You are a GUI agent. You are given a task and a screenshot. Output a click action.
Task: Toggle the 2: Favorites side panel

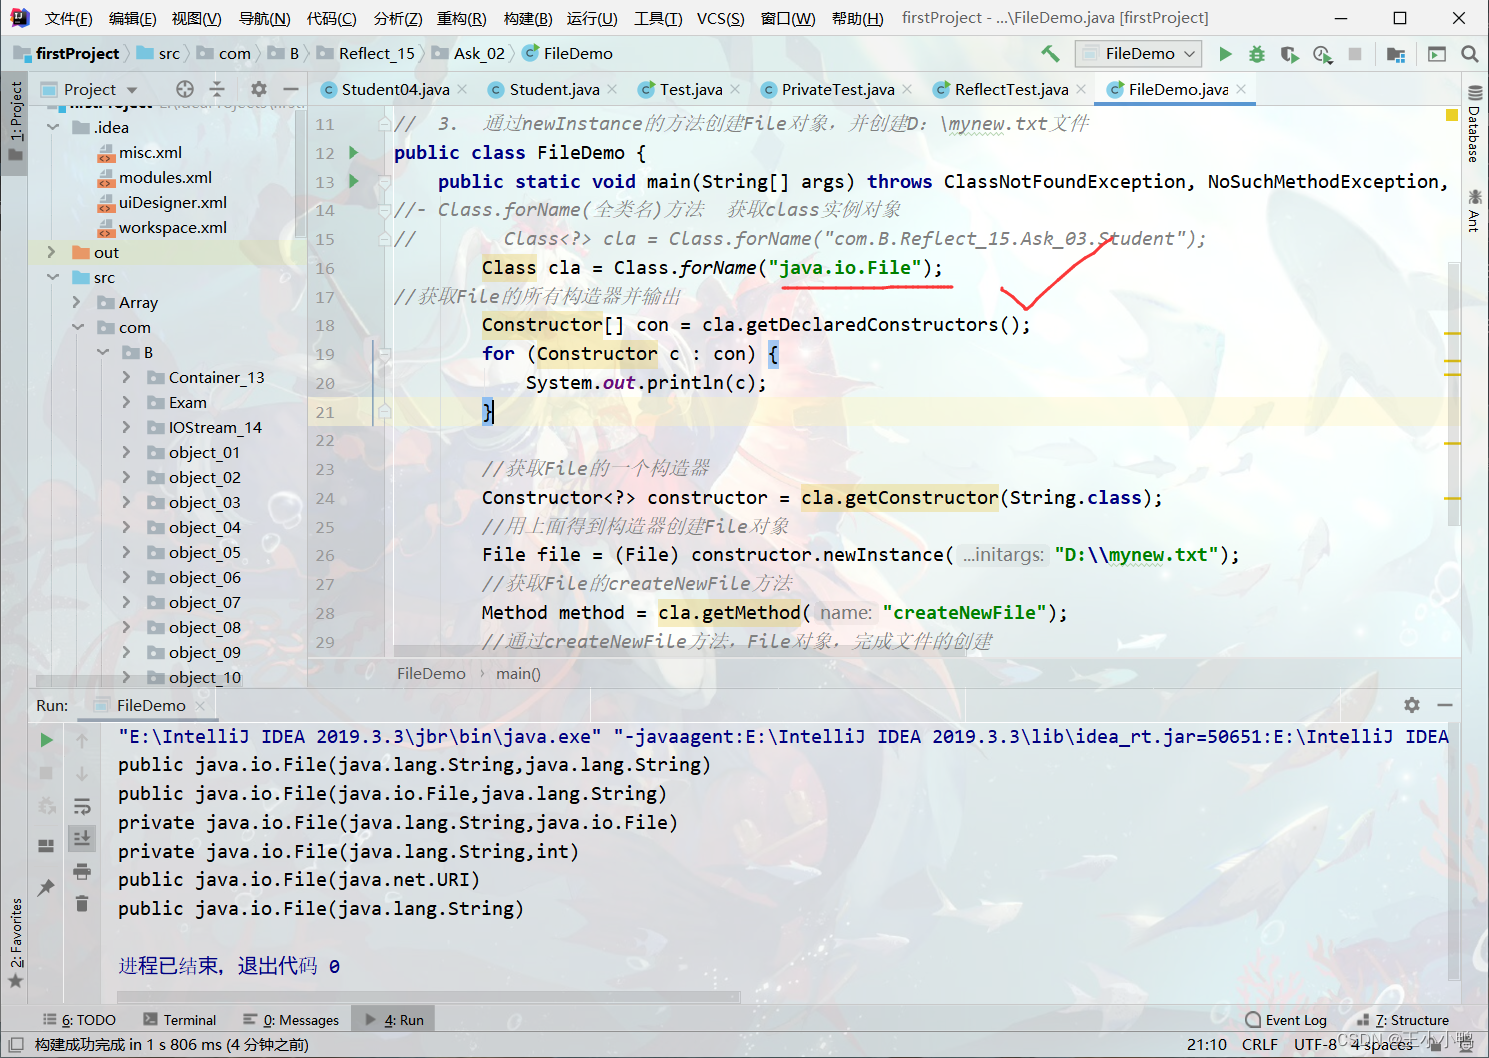coord(15,943)
